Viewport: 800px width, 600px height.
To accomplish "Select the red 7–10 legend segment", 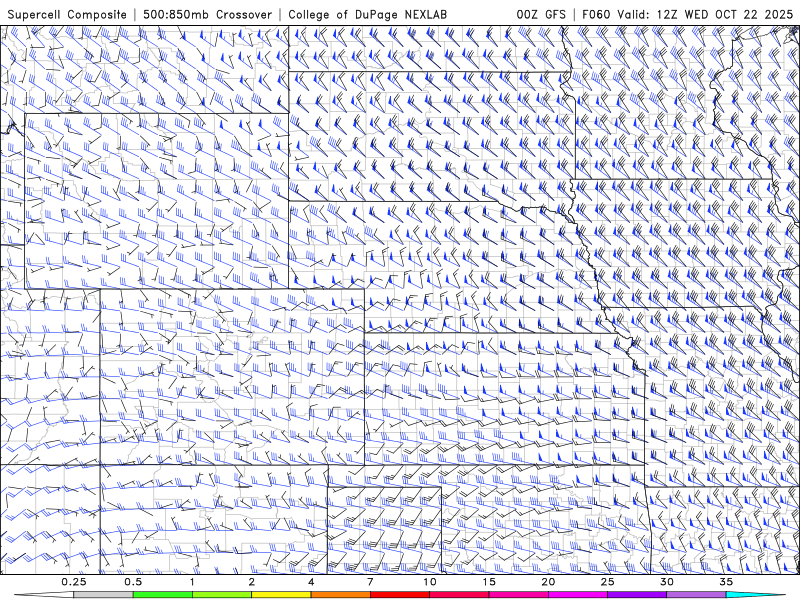I will click(399, 595).
